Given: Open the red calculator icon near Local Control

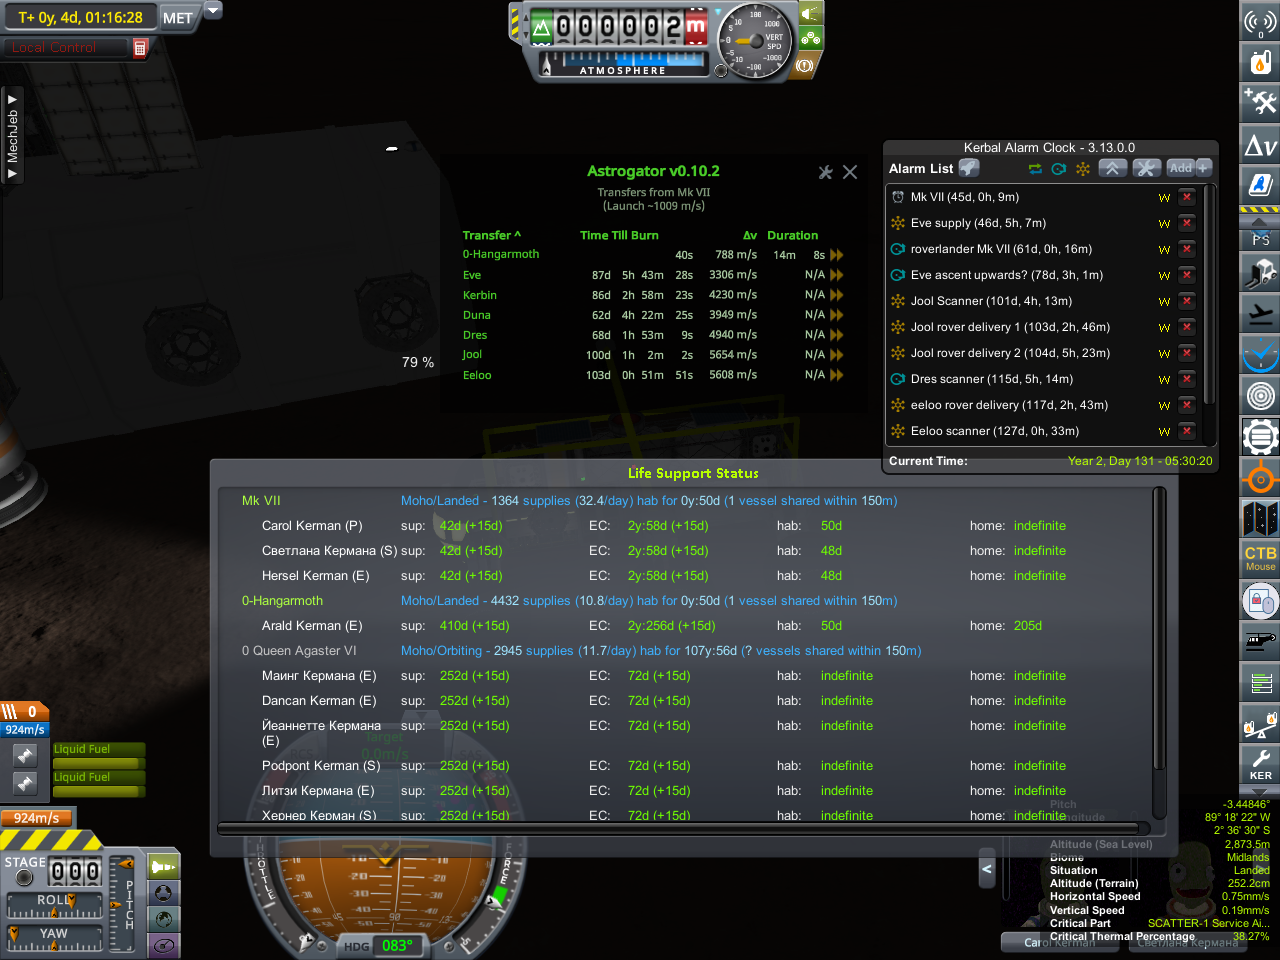Looking at the screenshot, I should [x=141, y=48].
